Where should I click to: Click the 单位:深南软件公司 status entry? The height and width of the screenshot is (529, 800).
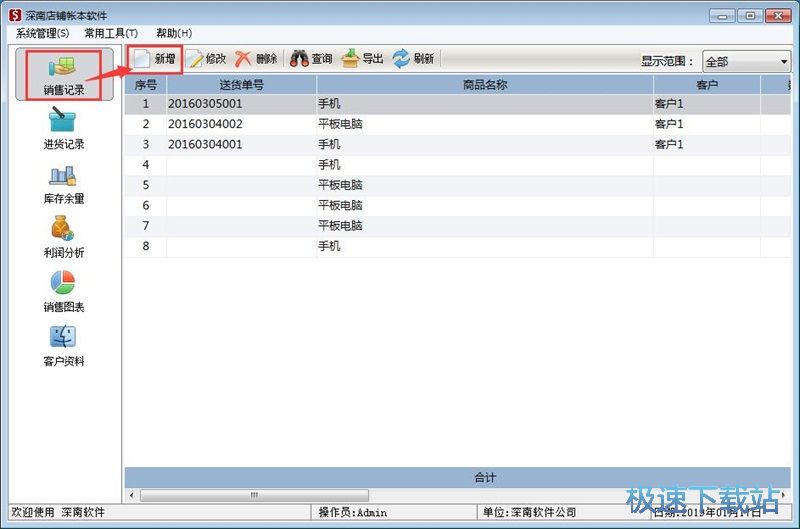(530, 512)
